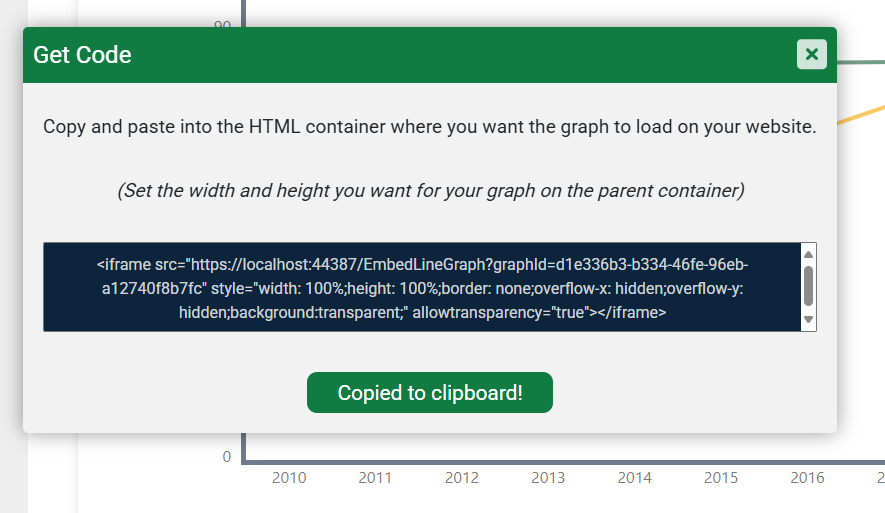Click the 0 y-axis label

coord(226,457)
